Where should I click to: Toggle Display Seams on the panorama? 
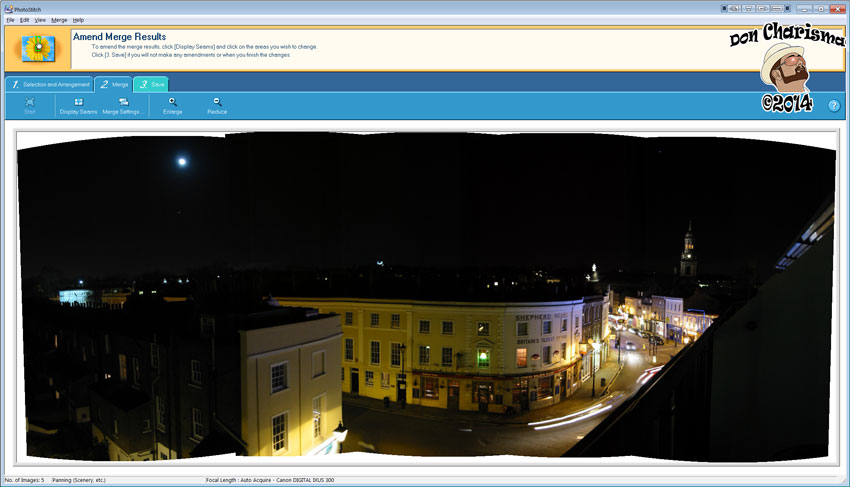point(78,105)
